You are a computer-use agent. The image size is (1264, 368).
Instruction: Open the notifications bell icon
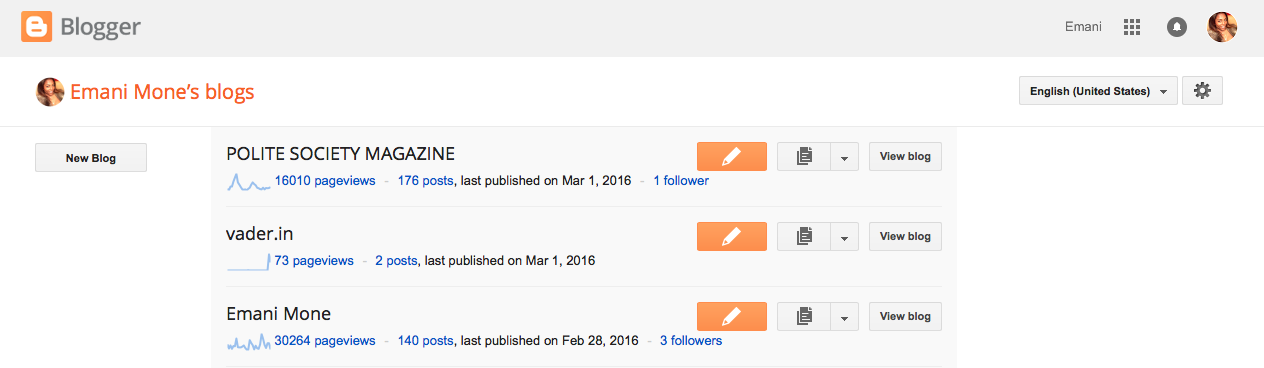[1177, 27]
